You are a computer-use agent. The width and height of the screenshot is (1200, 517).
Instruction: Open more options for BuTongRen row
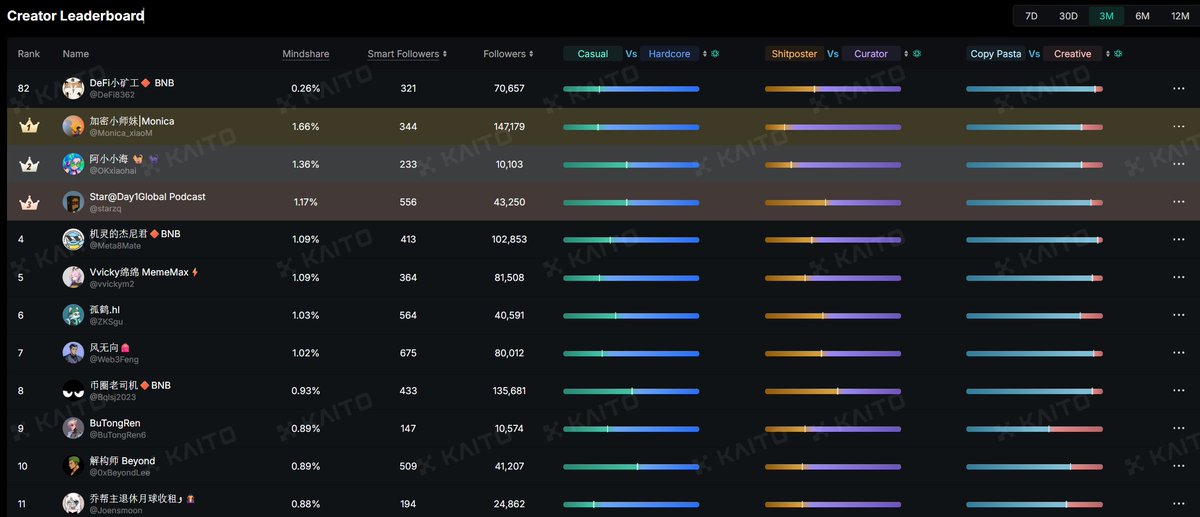(1178, 428)
